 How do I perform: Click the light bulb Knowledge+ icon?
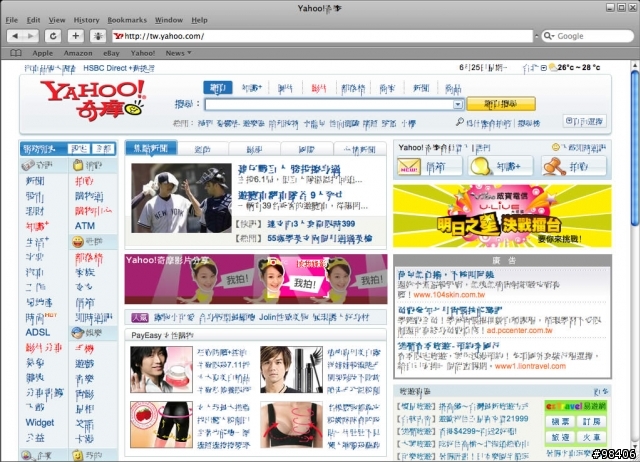tap(480, 167)
